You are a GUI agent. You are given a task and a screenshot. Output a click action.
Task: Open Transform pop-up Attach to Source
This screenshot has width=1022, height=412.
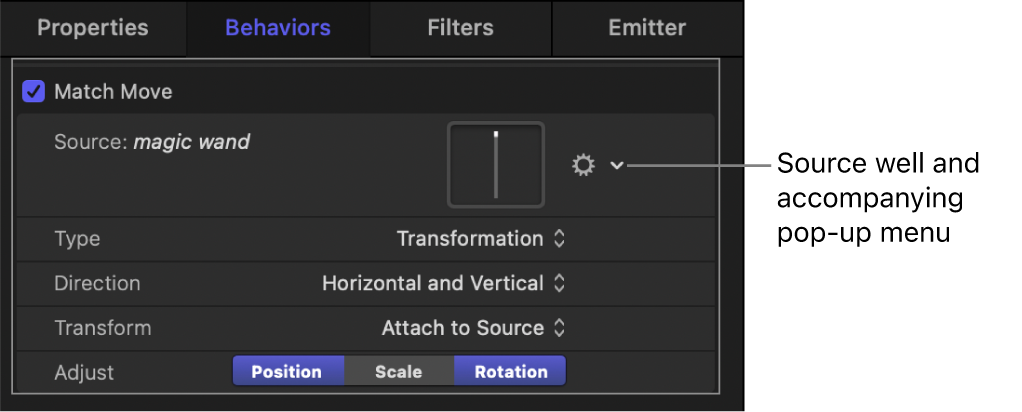coord(473,328)
